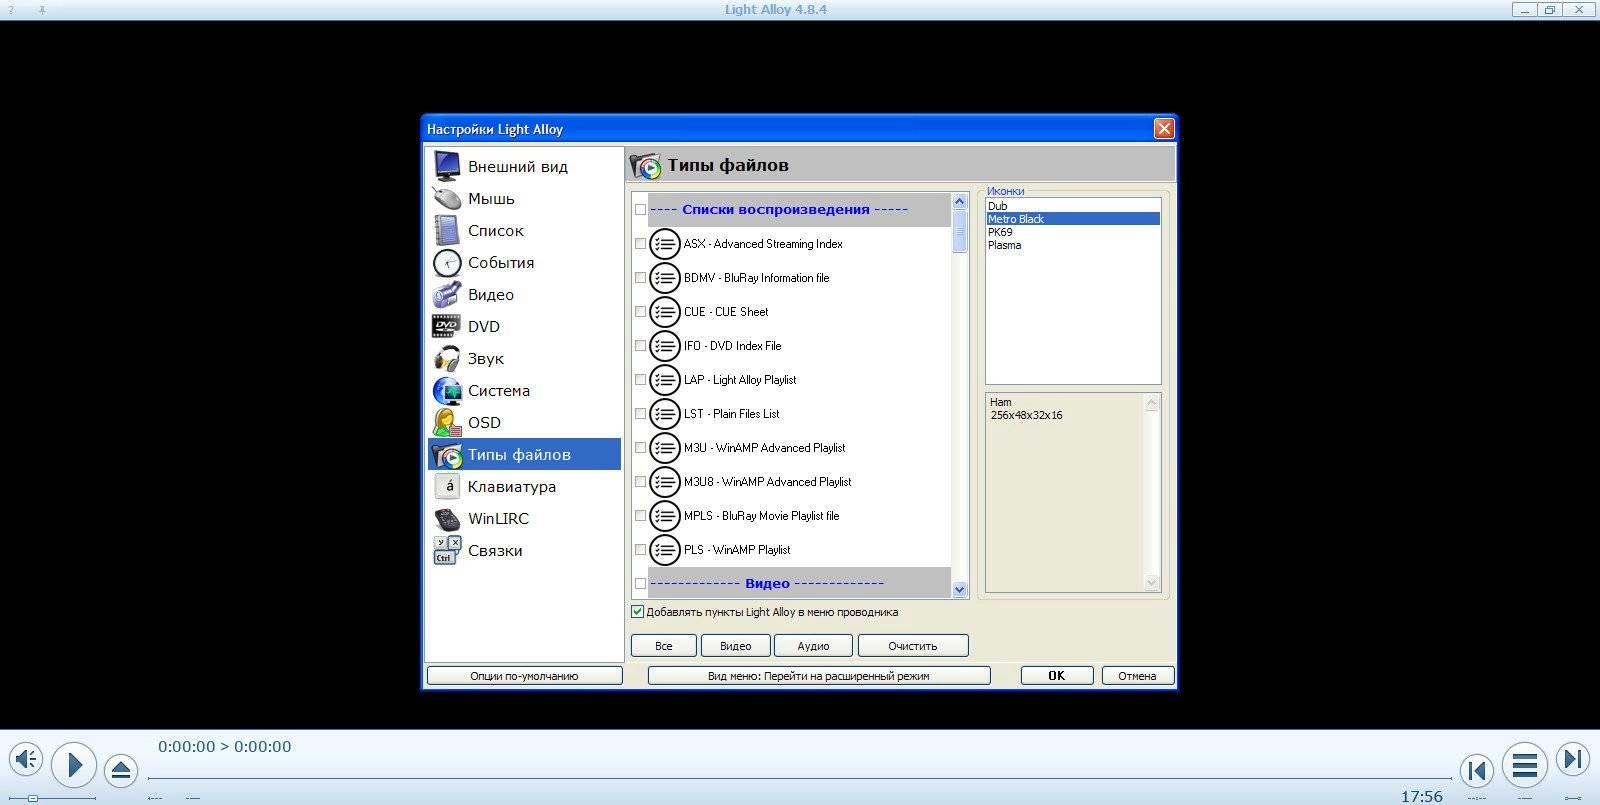This screenshot has height=805, width=1600.
Task: Click file types list scroll down arrow
Action: 960,590
